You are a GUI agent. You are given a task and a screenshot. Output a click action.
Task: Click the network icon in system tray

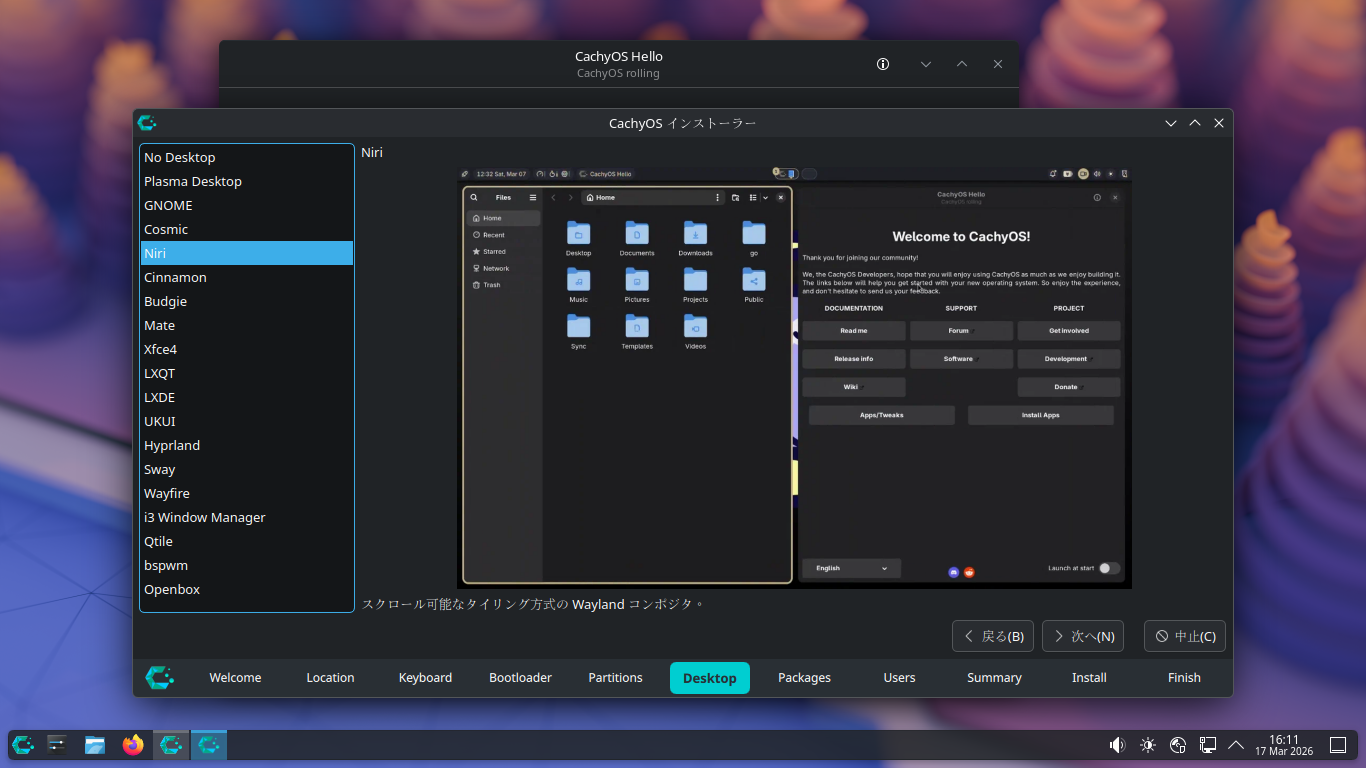pos(1177,745)
